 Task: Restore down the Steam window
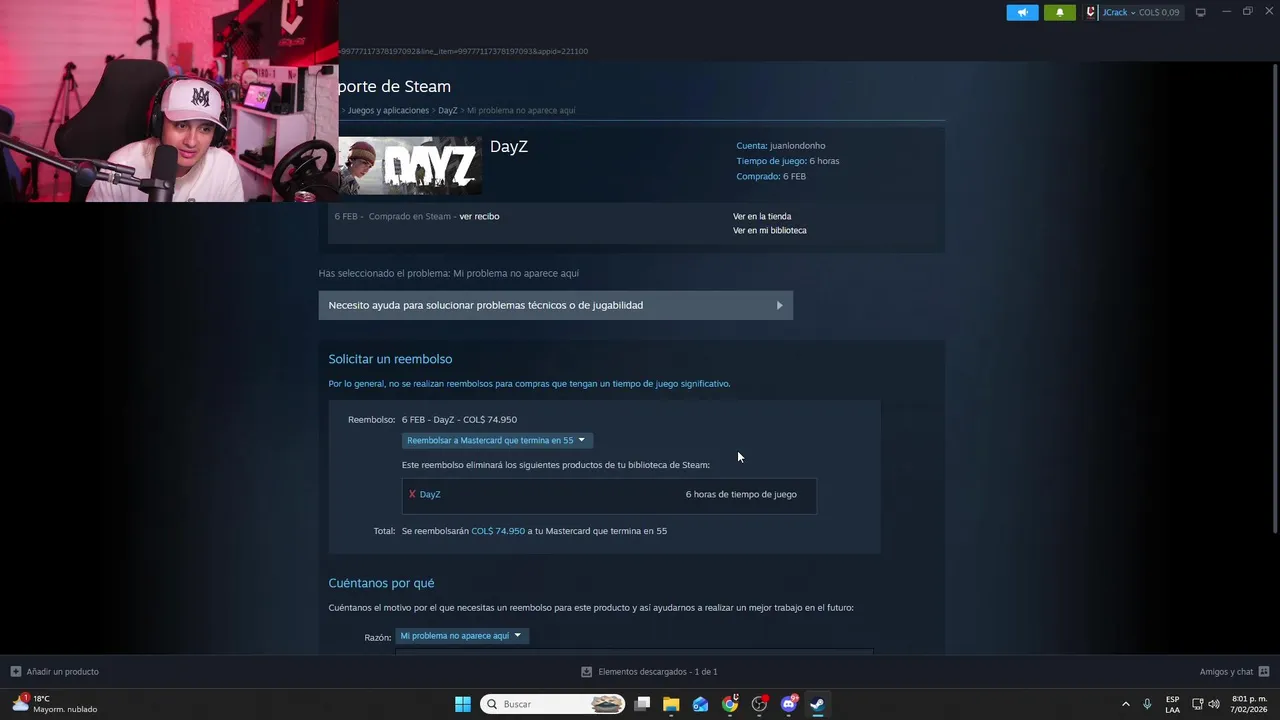click(x=1247, y=12)
